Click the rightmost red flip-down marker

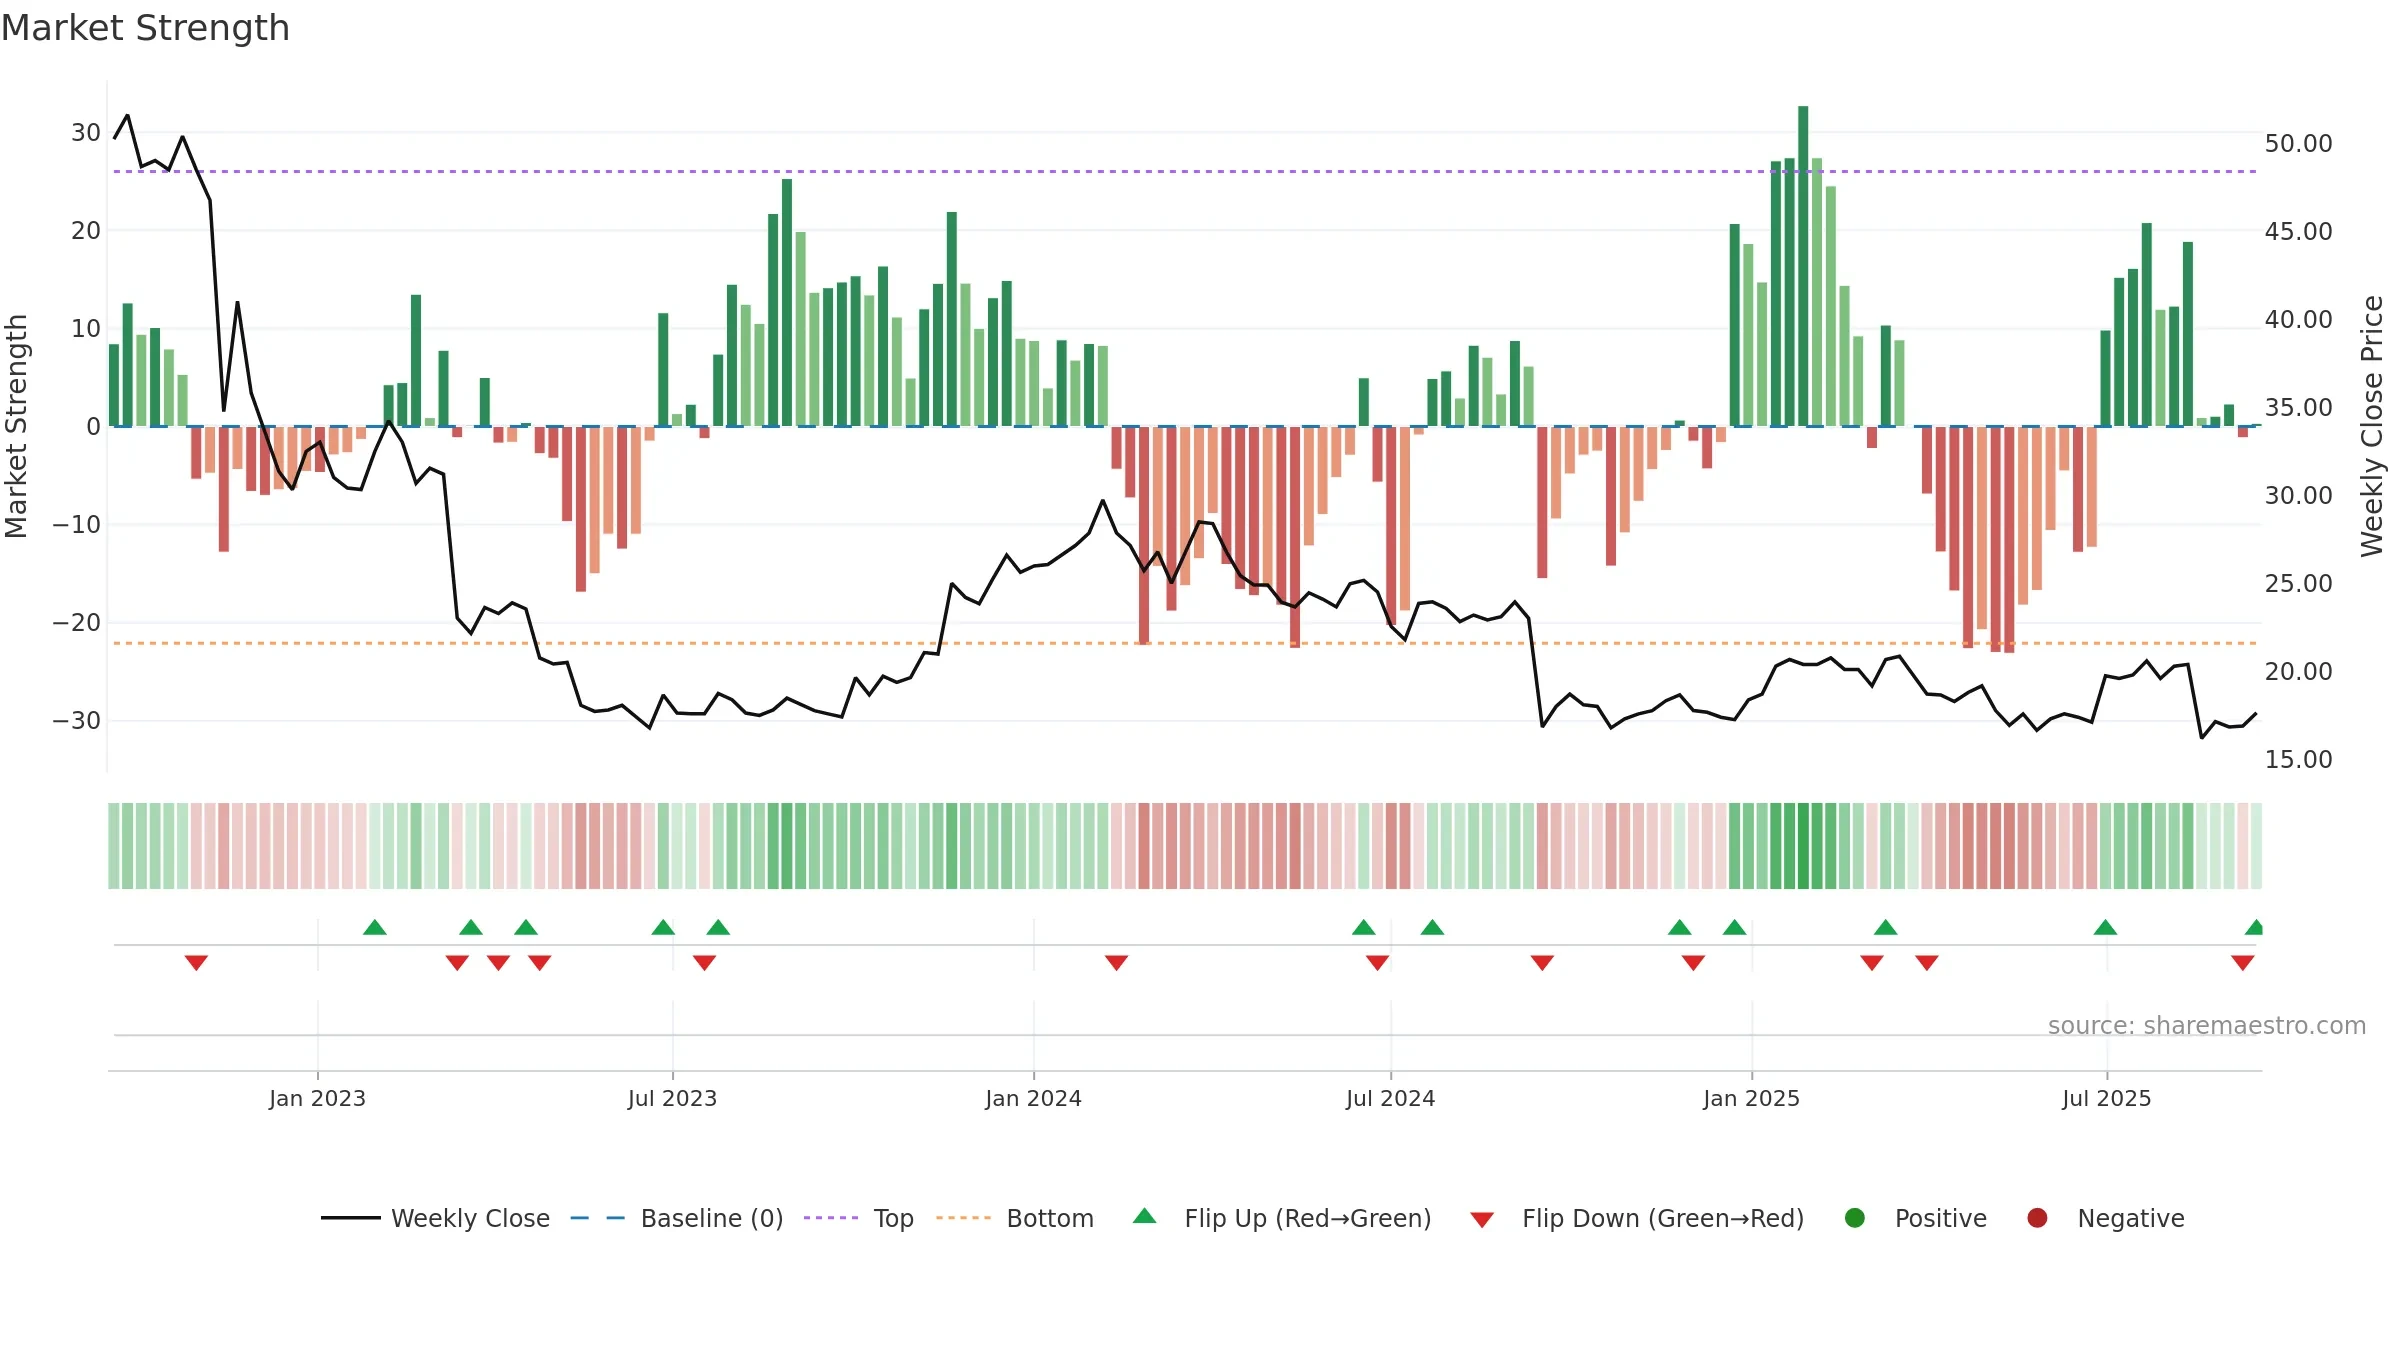(2242, 962)
